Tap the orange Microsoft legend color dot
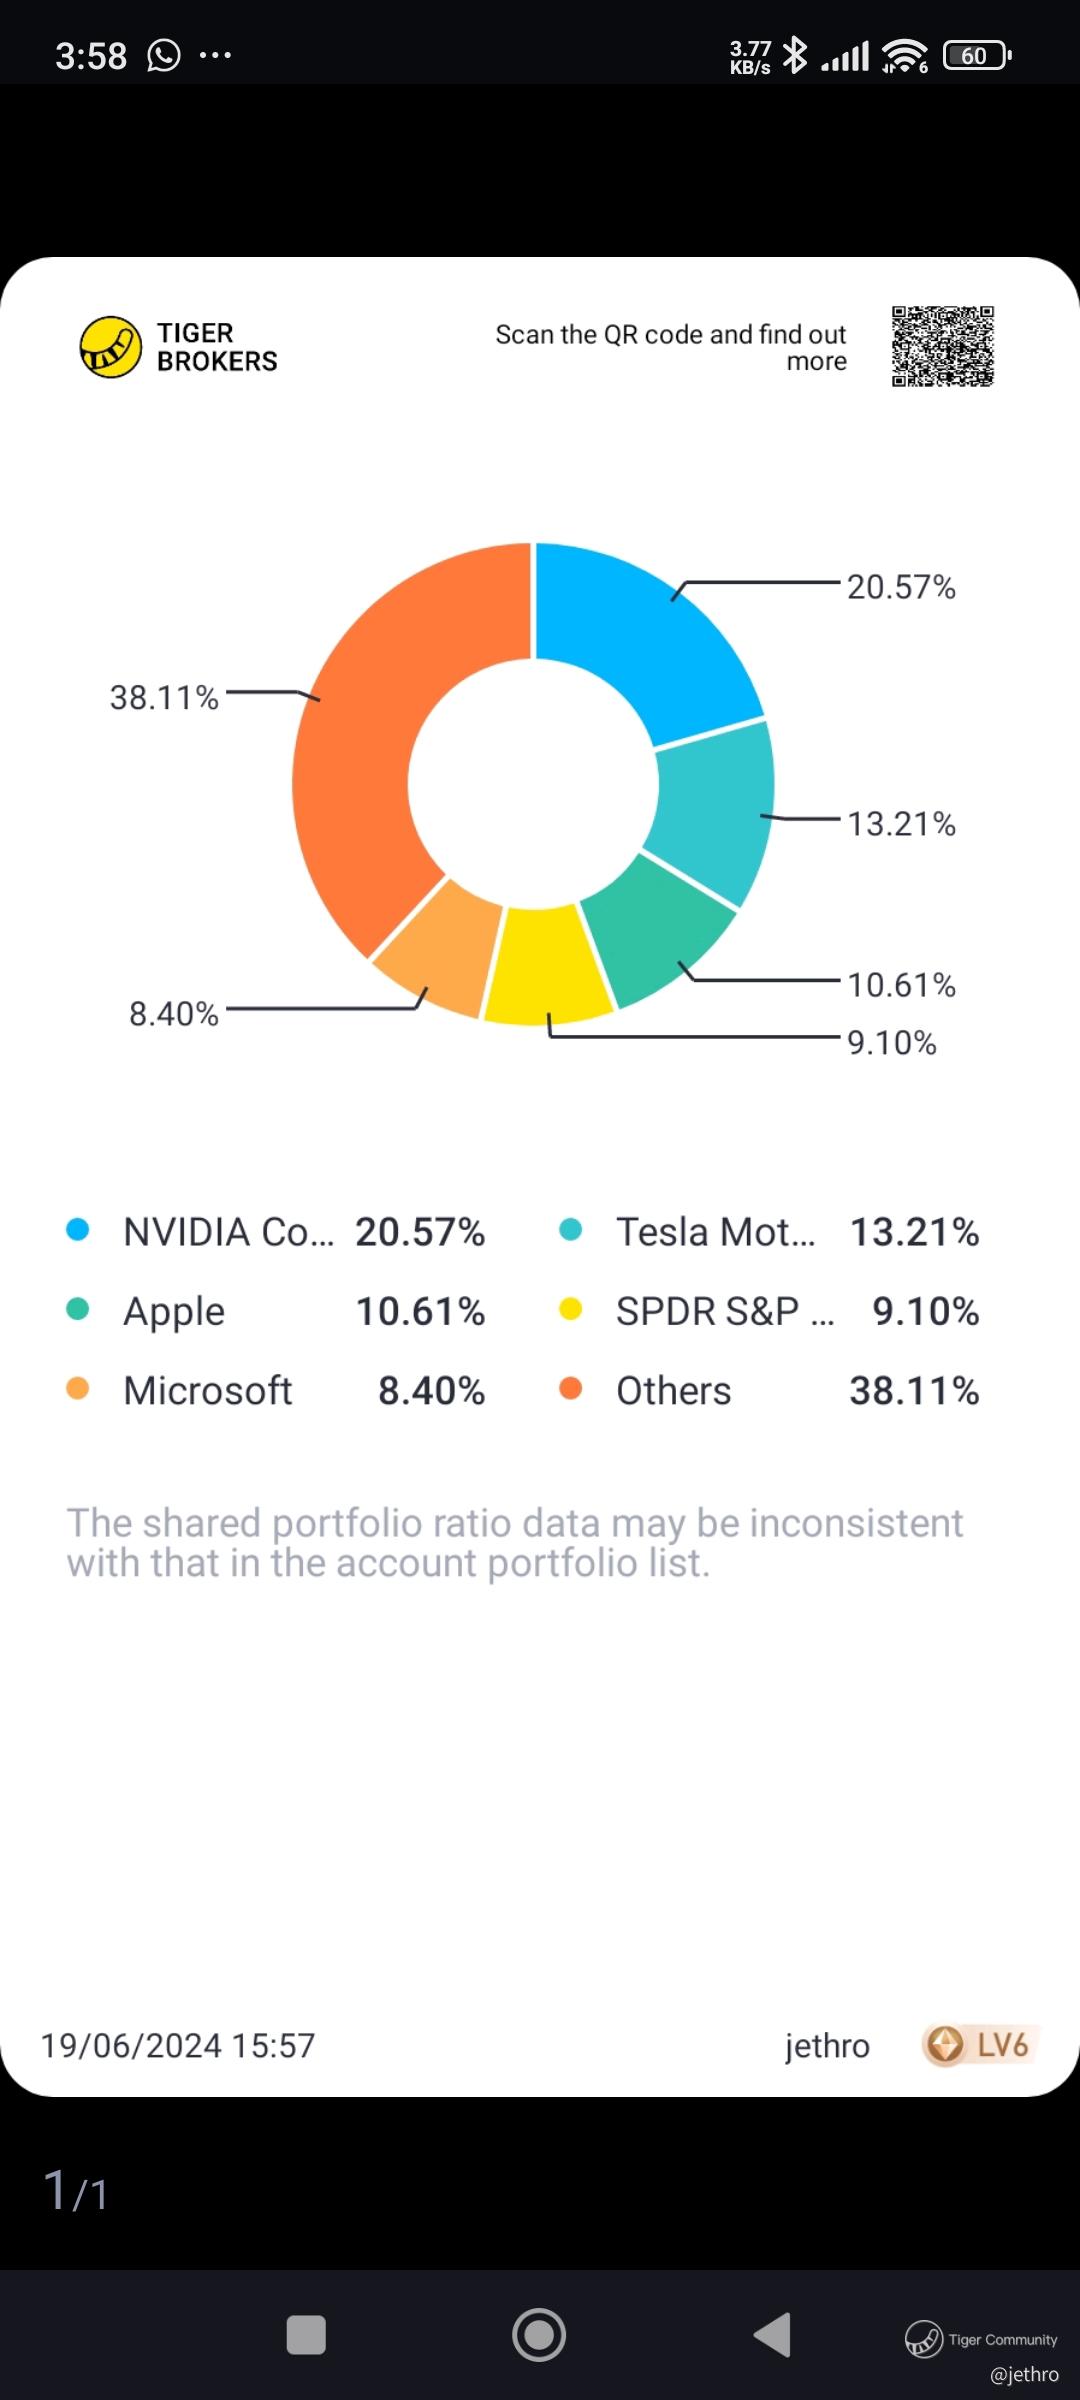The width and height of the screenshot is (1080, 2400). point(78,1389)
